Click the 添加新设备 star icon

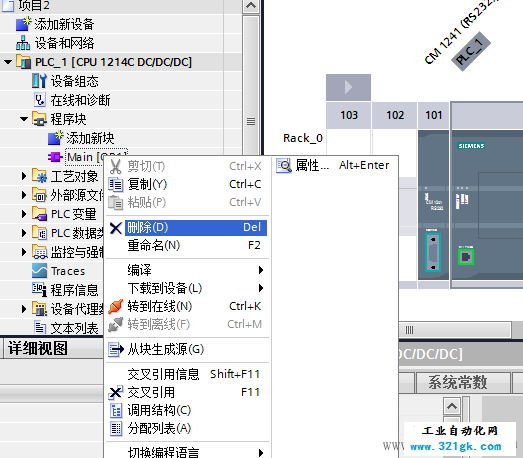23,24
